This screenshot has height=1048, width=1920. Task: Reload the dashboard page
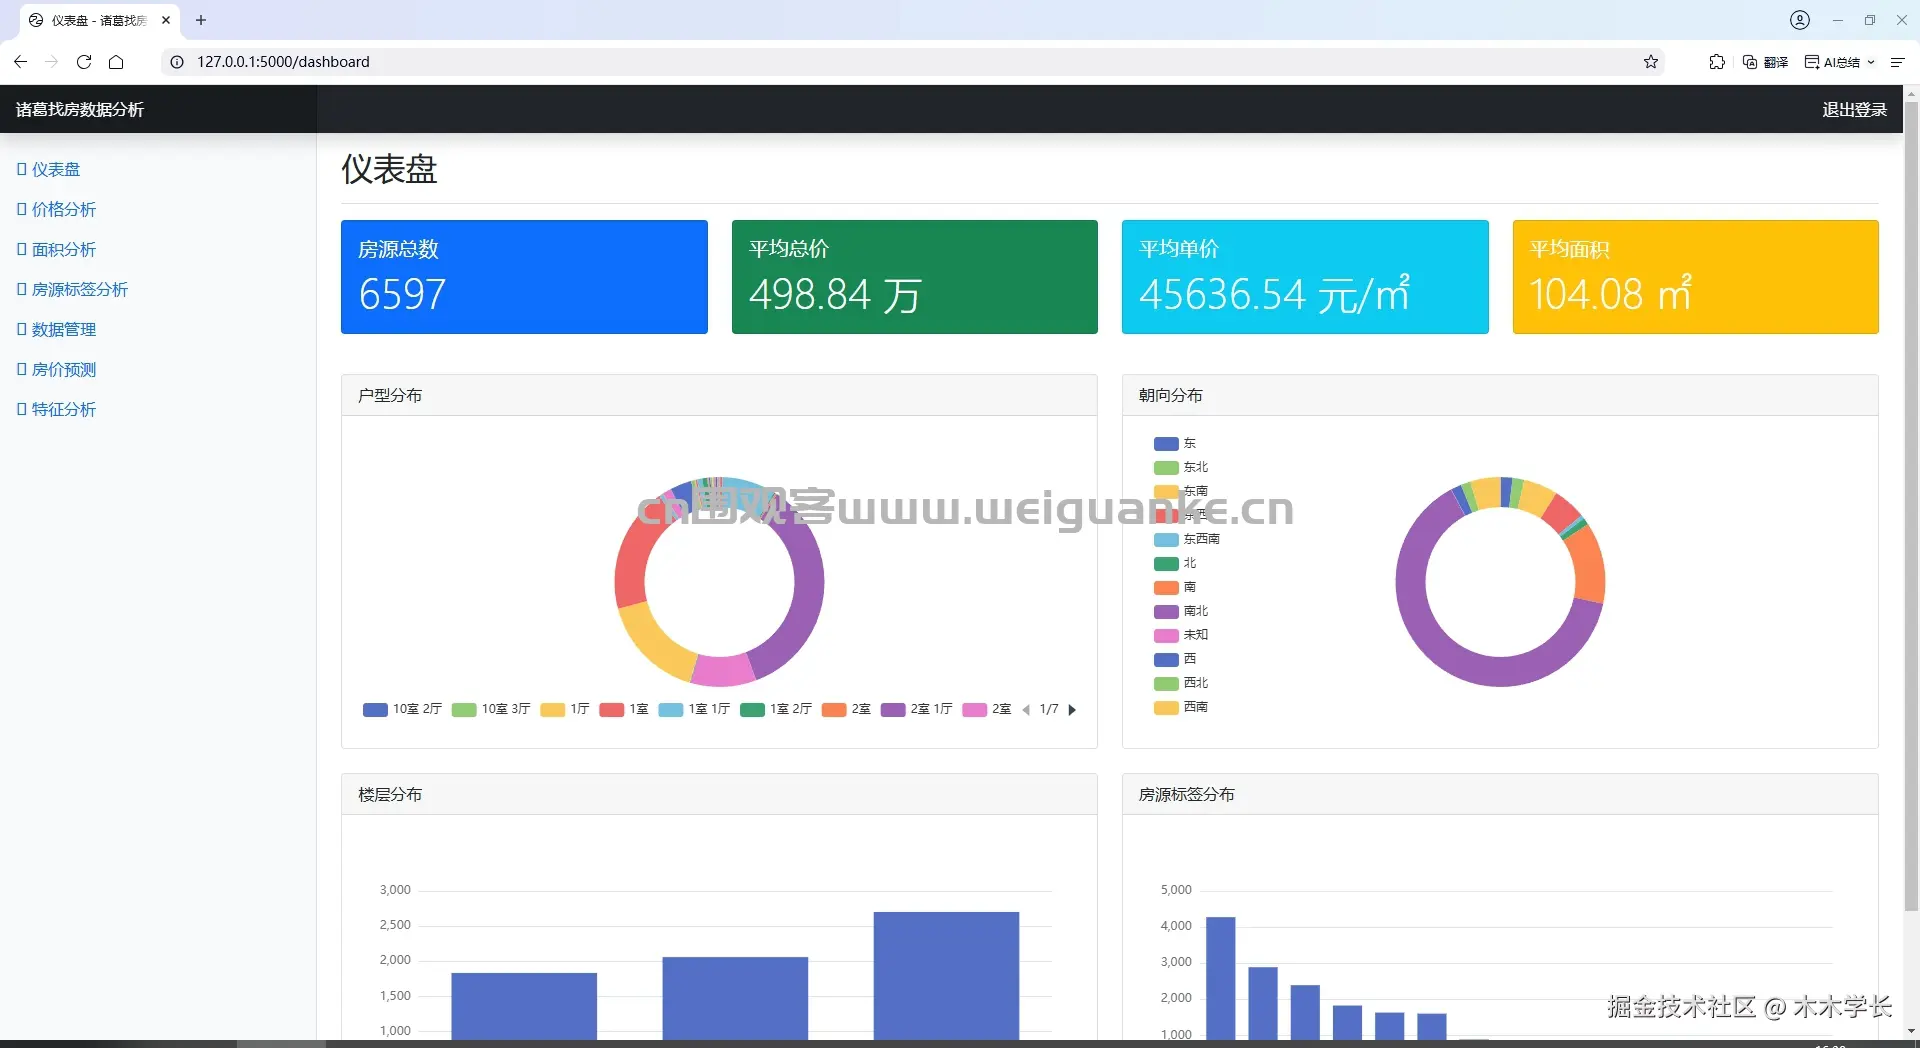point(84,62)
